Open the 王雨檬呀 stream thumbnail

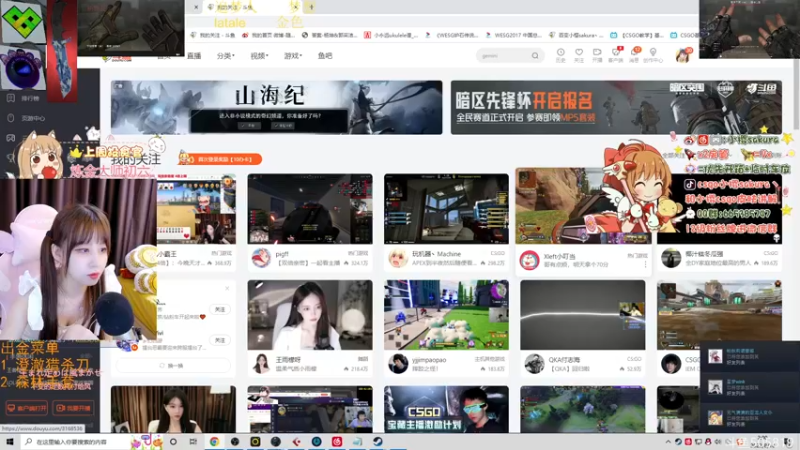(310, 315)
